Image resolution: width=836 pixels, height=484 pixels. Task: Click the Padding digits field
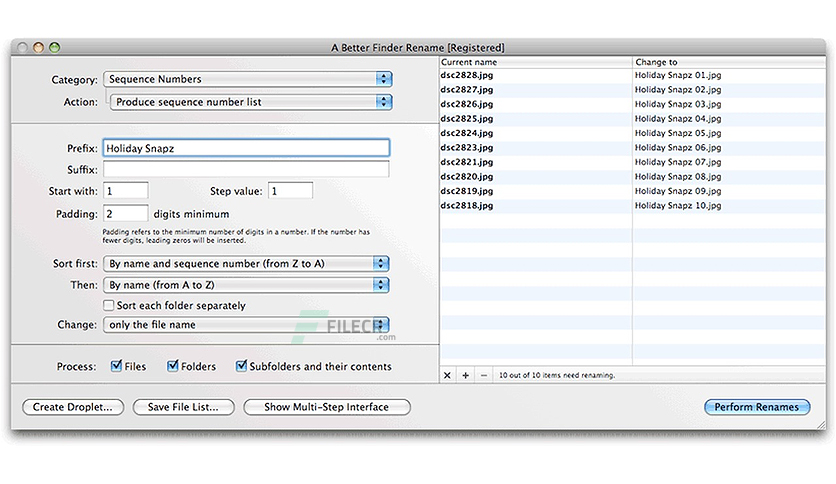(x=126, y=214)
